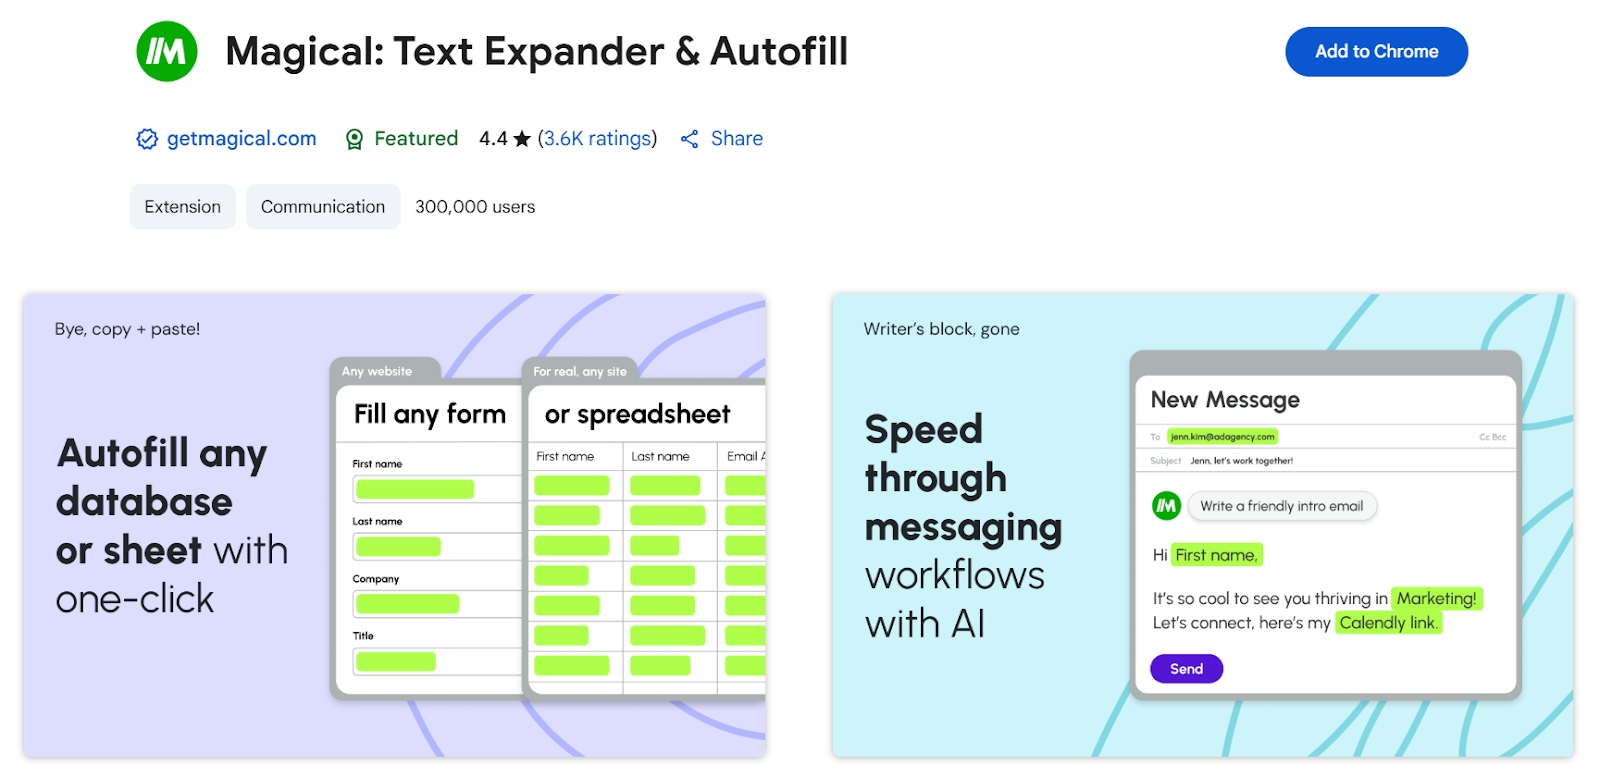This screenshot has width=1600, height=778.
Task: Toggle the 'Fill any form' highlighted tab card
Action: [x=428, y=413]
